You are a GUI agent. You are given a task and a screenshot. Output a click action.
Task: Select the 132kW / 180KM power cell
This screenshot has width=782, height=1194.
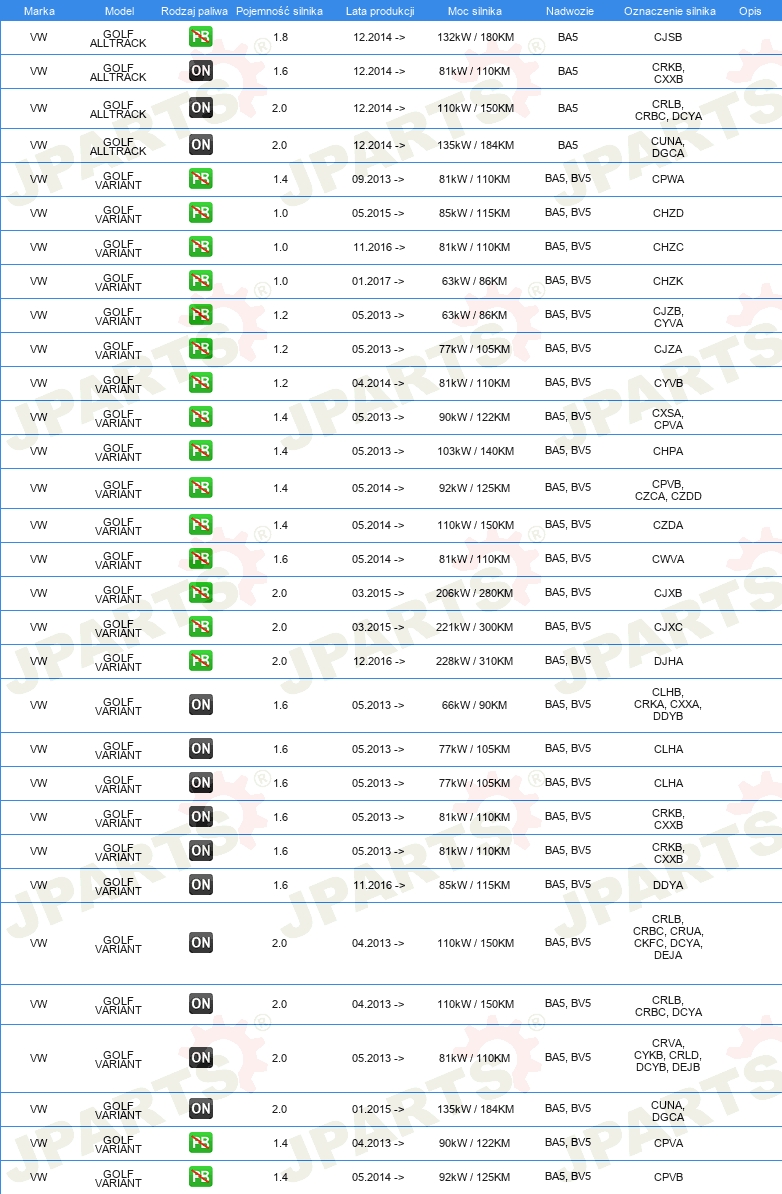pos(475,37)
